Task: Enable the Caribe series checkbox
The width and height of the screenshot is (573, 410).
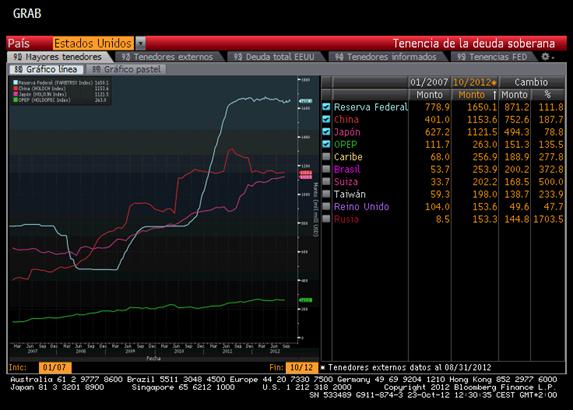Action: pos(326,156)
